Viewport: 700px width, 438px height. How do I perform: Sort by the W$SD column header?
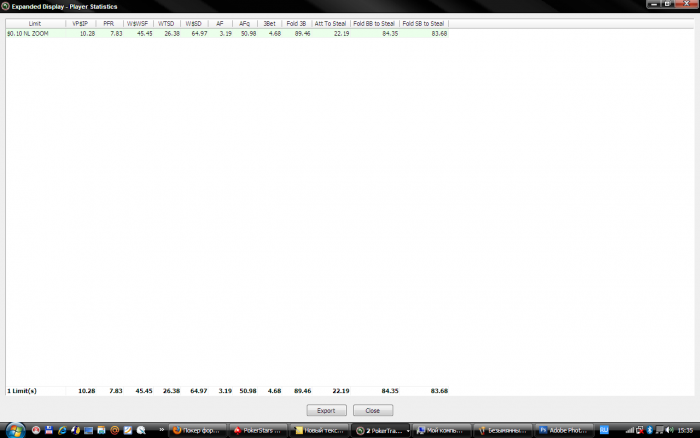pos(194,24)
